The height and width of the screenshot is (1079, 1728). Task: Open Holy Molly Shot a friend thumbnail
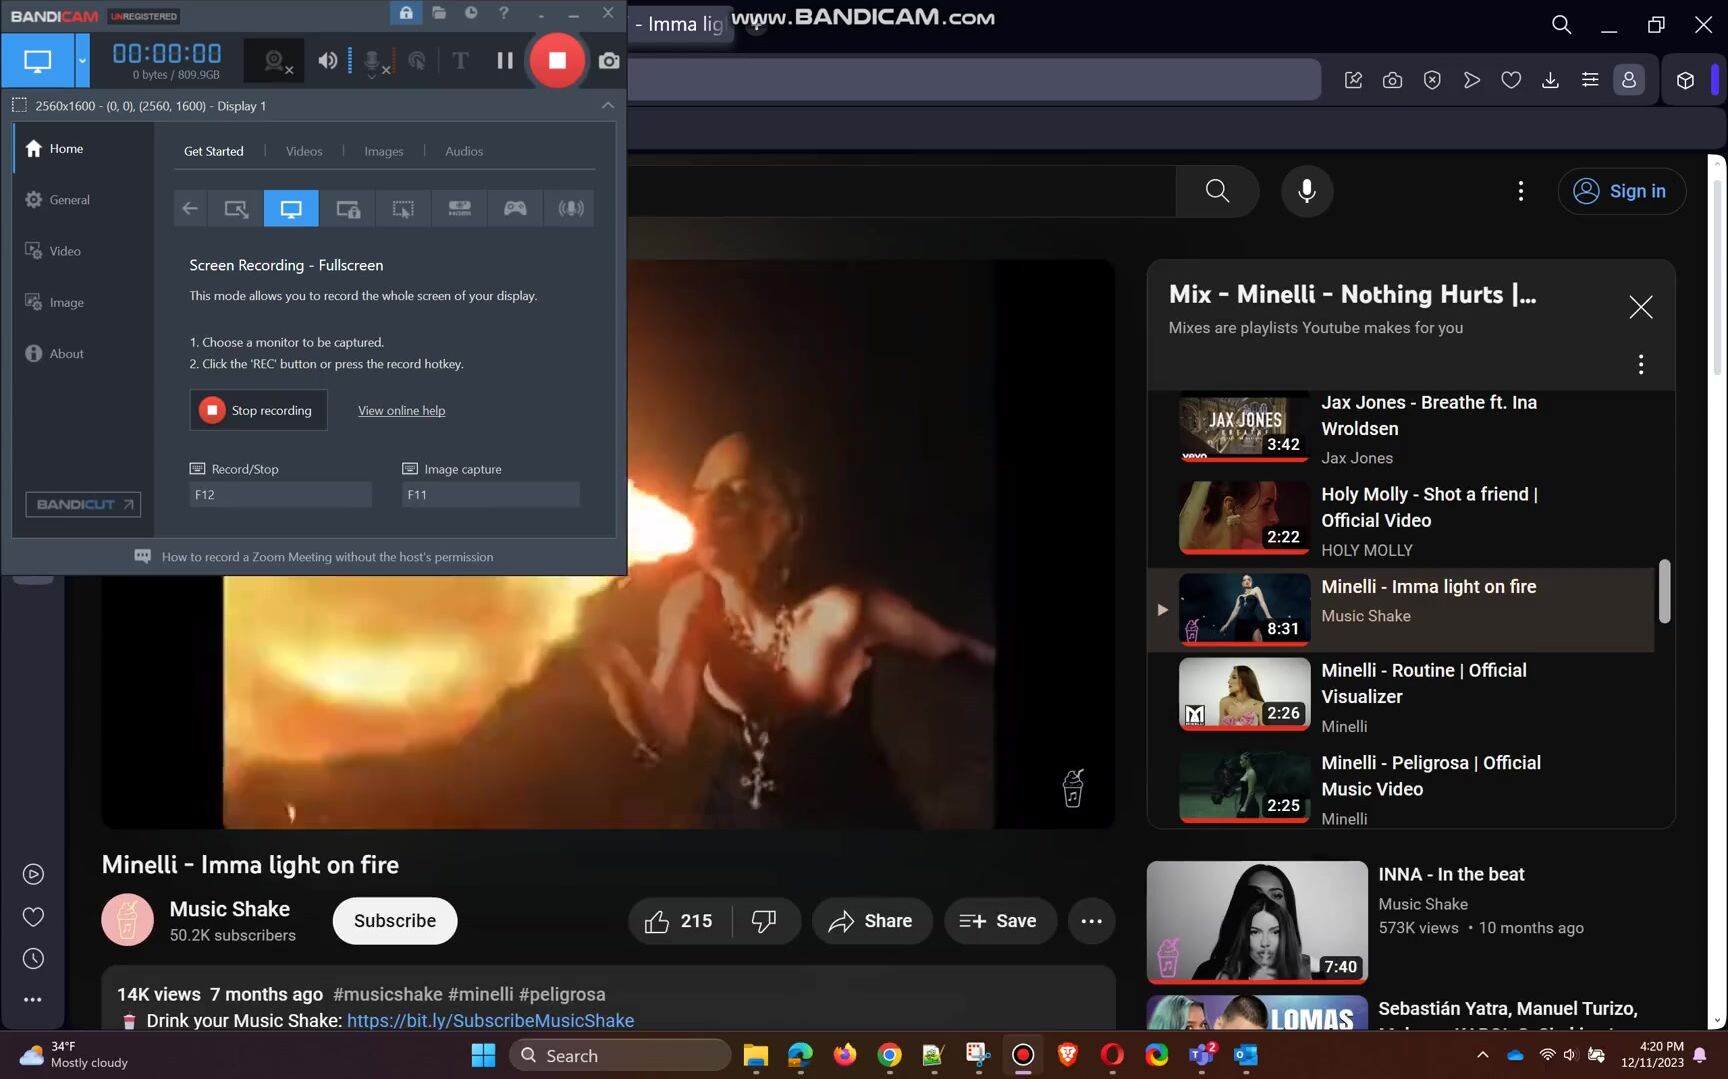1243,517
